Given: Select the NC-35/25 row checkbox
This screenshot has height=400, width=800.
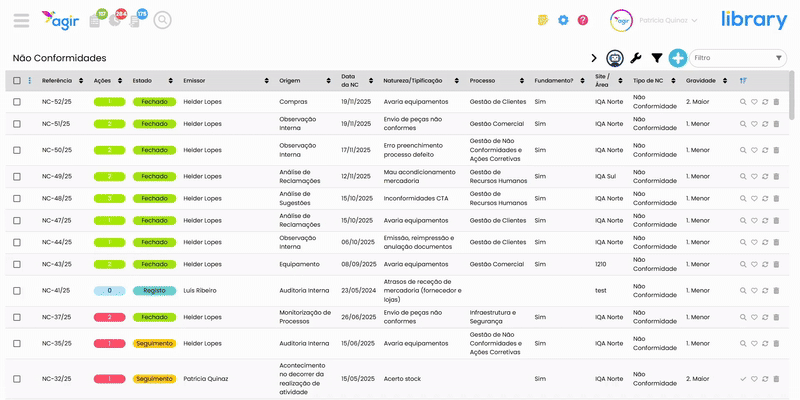Looking at the screenshot, I should click(x=17, y=343).
